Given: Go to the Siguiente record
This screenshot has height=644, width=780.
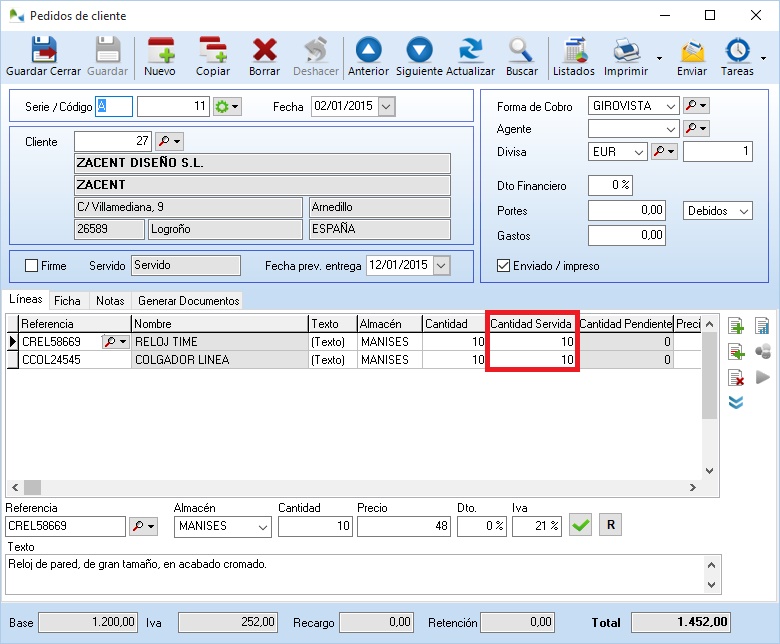Looking at the screenshot, I should click(419, 50).
